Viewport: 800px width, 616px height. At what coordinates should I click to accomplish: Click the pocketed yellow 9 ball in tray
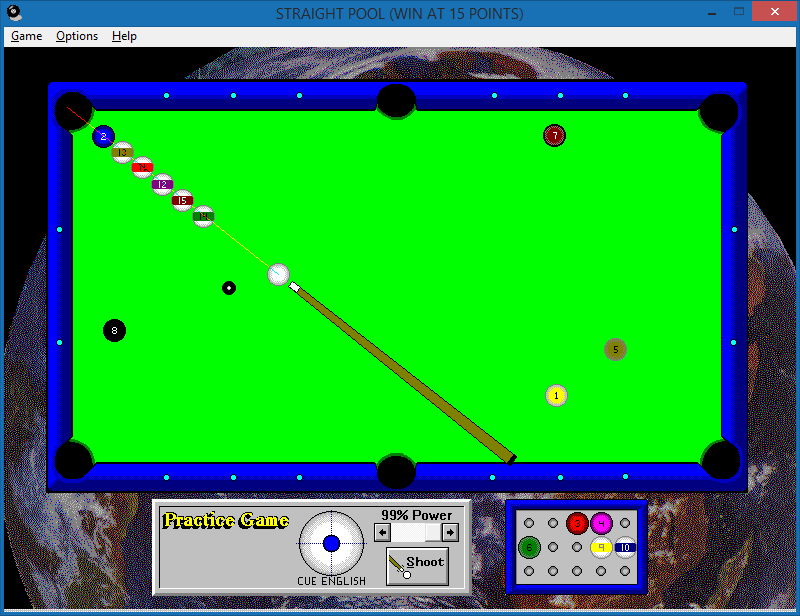coord(602,548)
